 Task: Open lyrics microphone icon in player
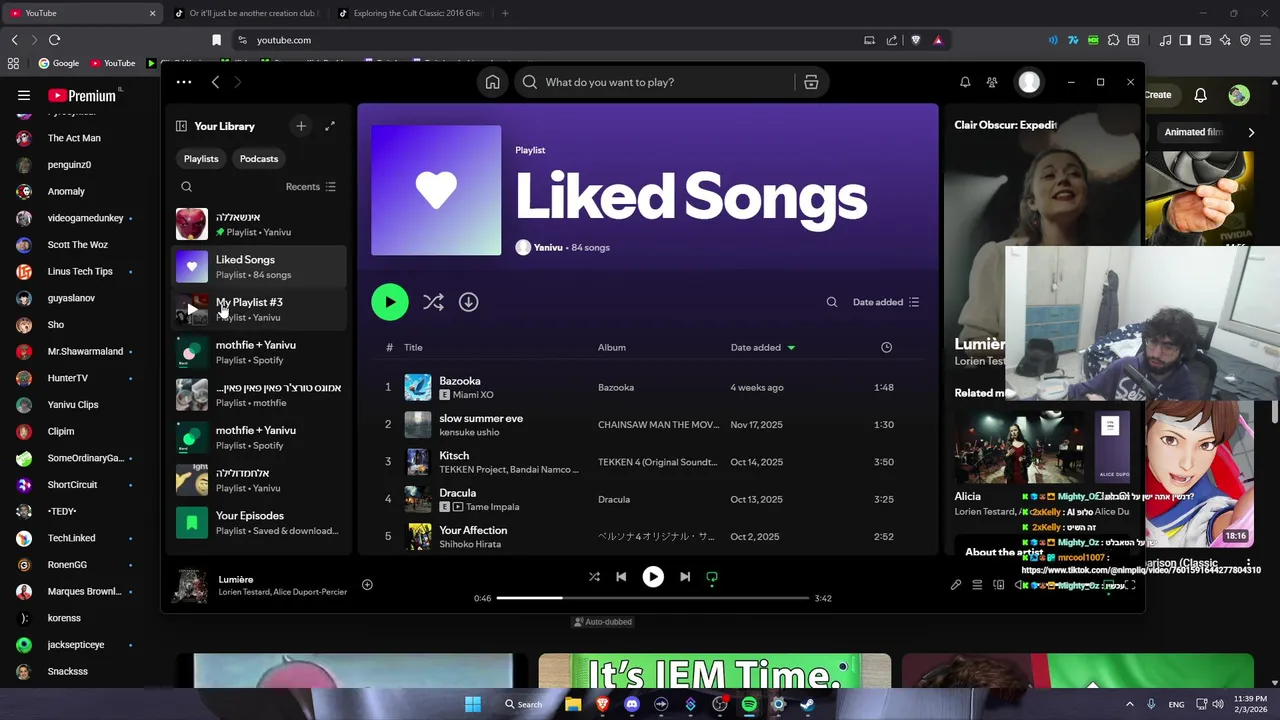[955, 585]
